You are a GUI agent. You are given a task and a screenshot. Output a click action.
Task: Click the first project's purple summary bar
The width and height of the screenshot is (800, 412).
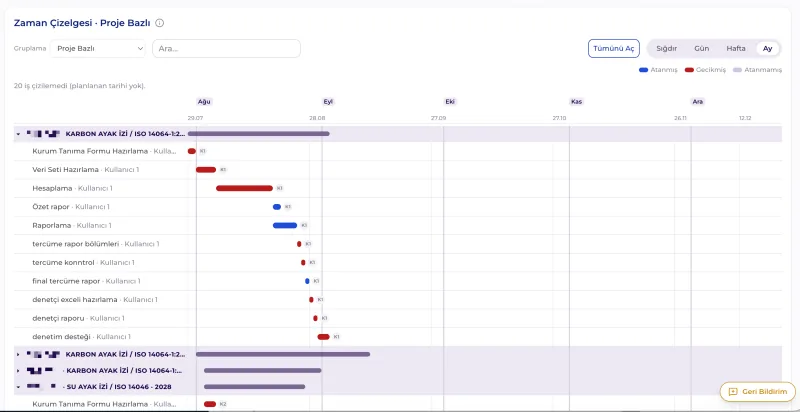(259, 134)
